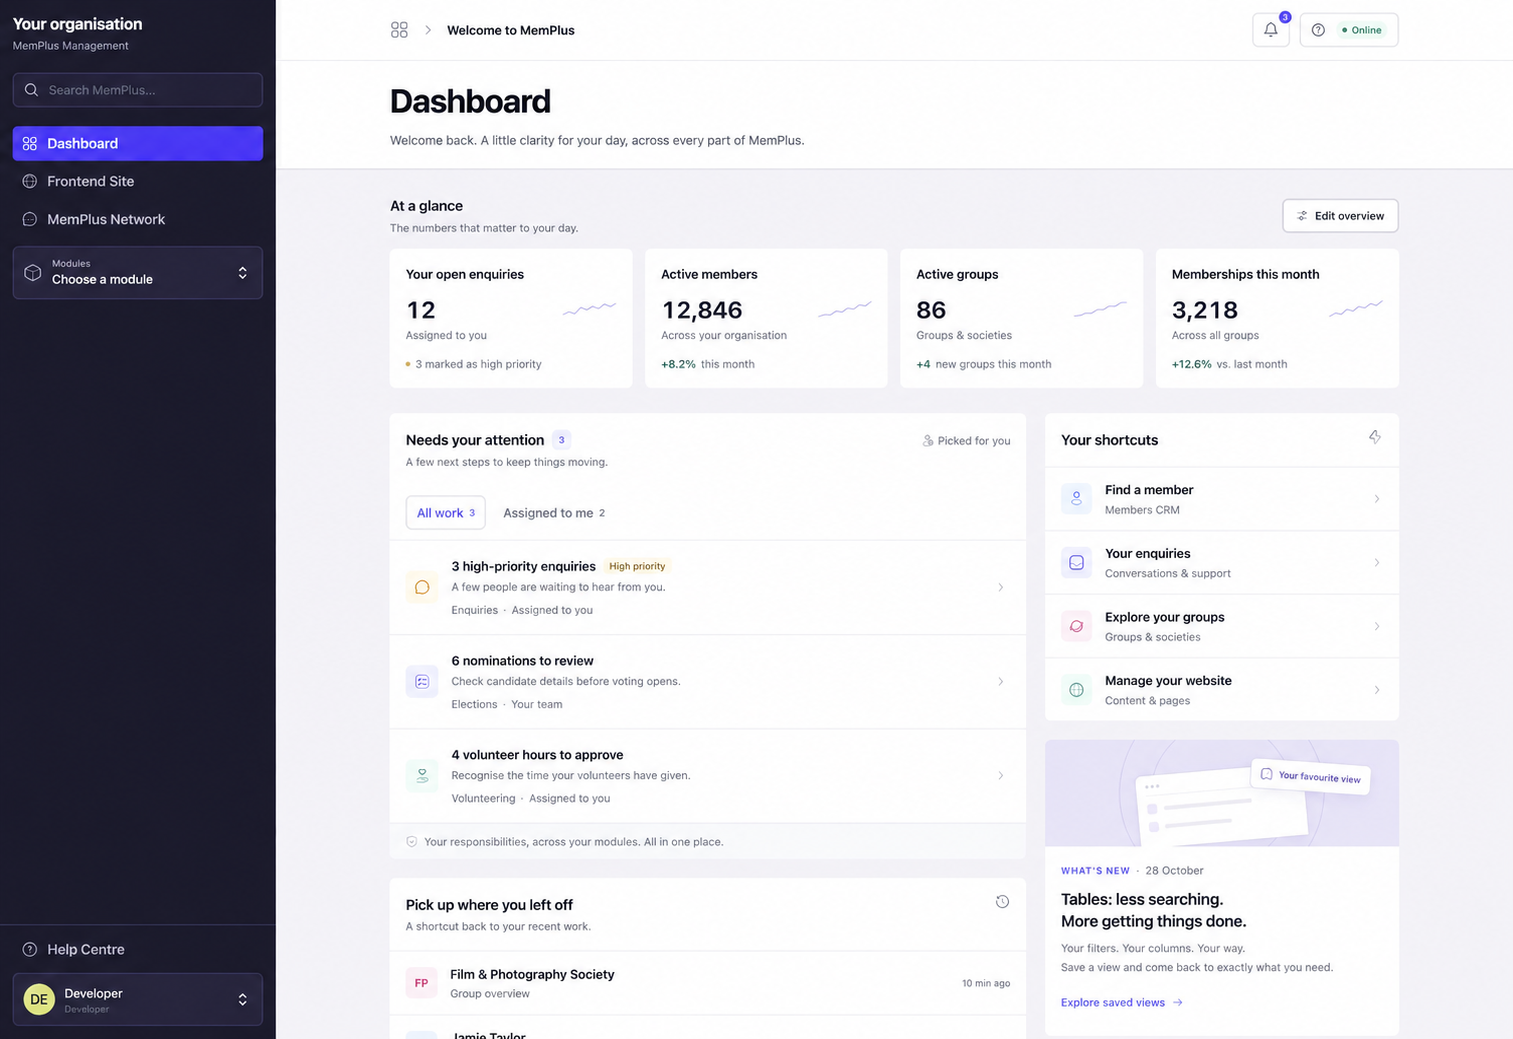Click the Your enquiries chat icon
Screen dimensions: 1513x1039
coord(1076,562)
